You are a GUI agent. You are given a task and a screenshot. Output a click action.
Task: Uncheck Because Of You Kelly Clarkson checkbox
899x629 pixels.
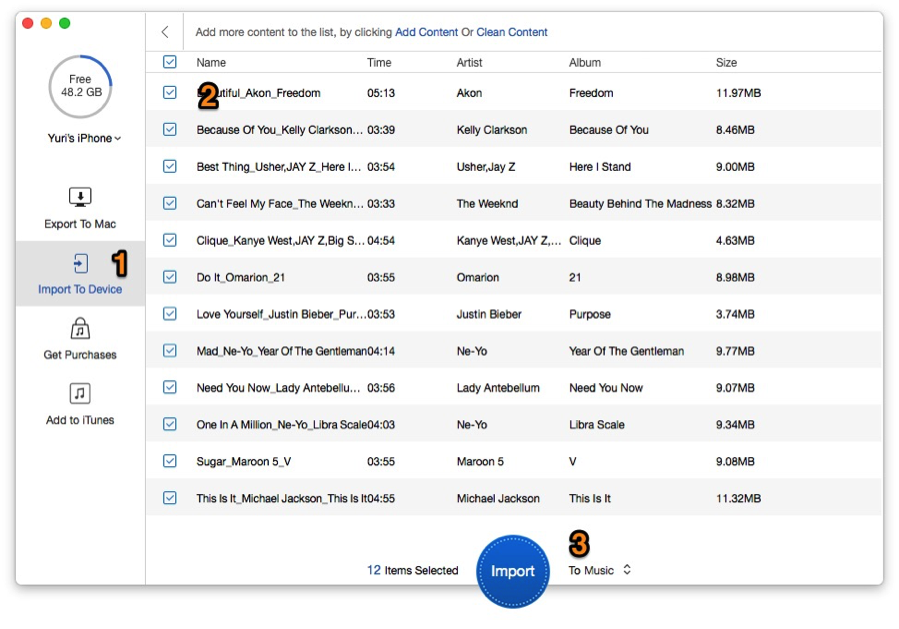pyautogui.click(x=170, y=130)
